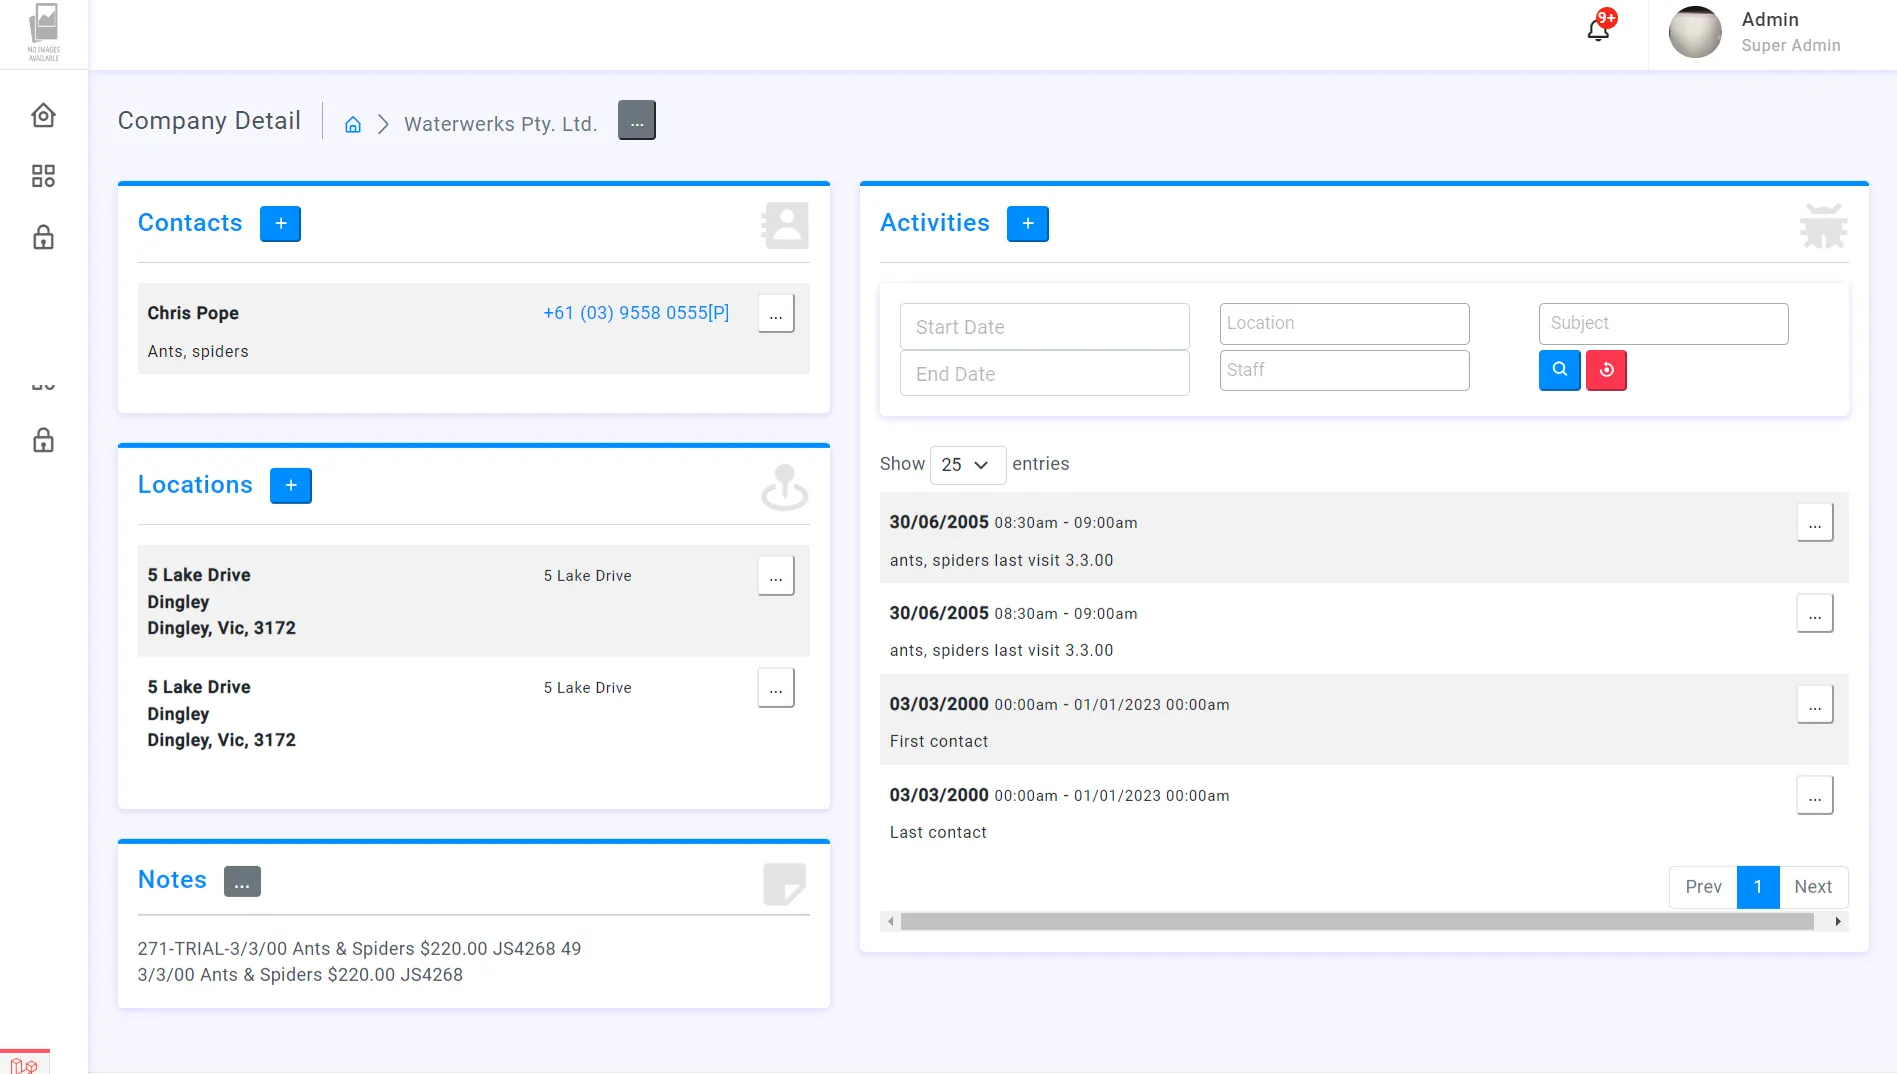
Task: Open options for the first 5 Lake Drive location
Action: [x=776, y=576]
